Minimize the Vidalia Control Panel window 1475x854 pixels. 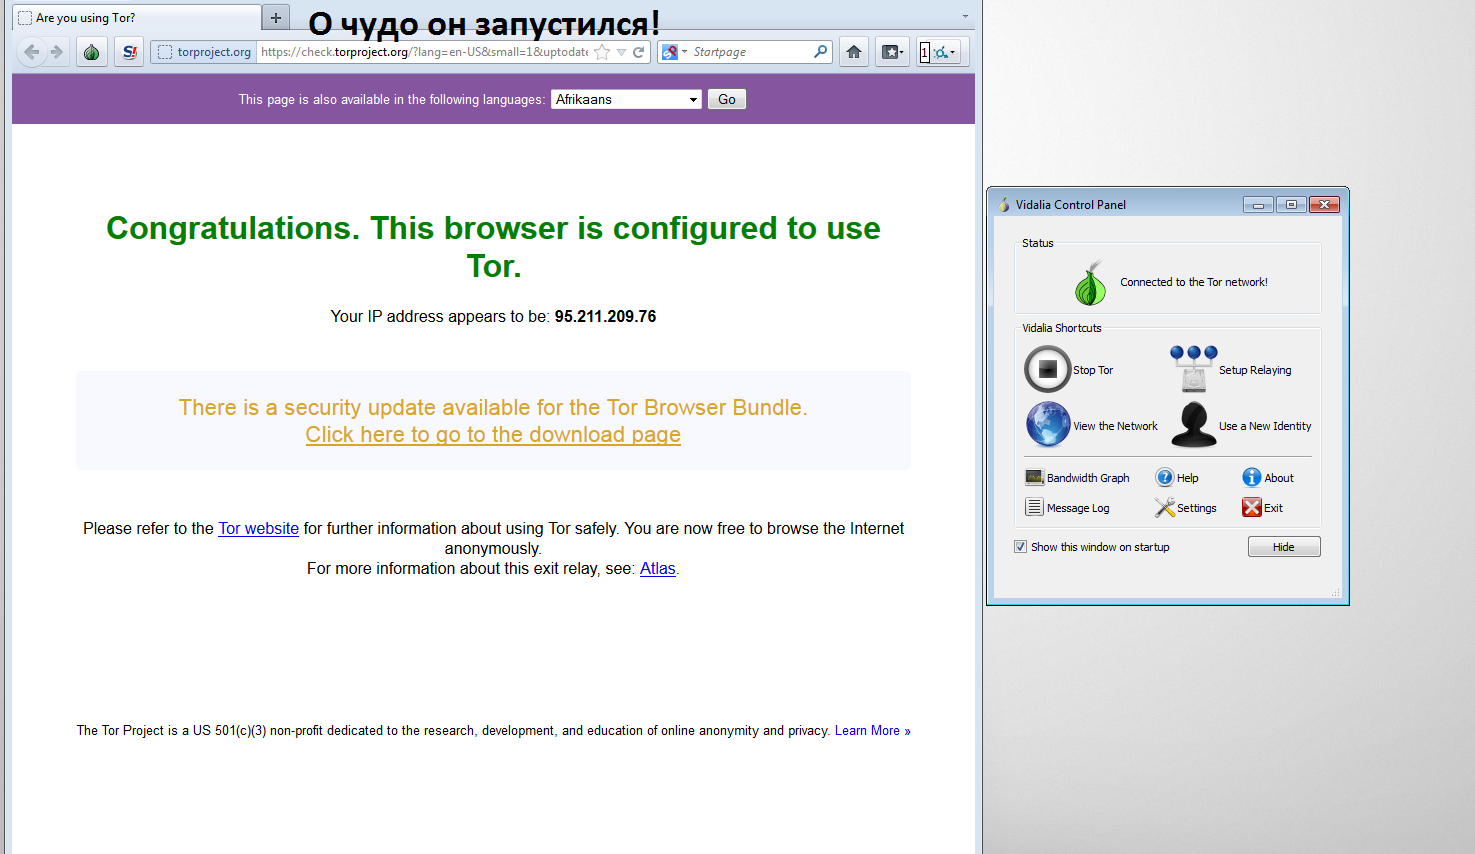[x=1258, y=204]
